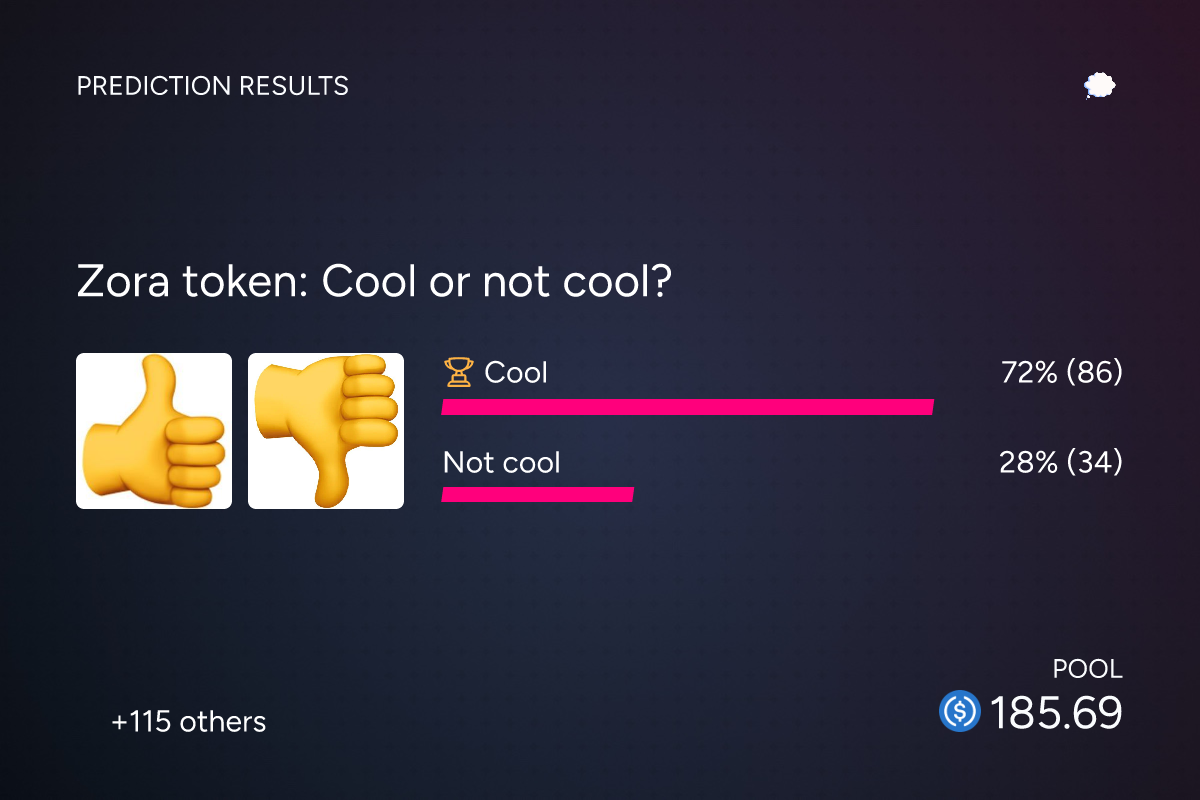Viewport: 1200px width, 800px height.
Task: Click the 28% percentage value
Action: coord(1028,463)
